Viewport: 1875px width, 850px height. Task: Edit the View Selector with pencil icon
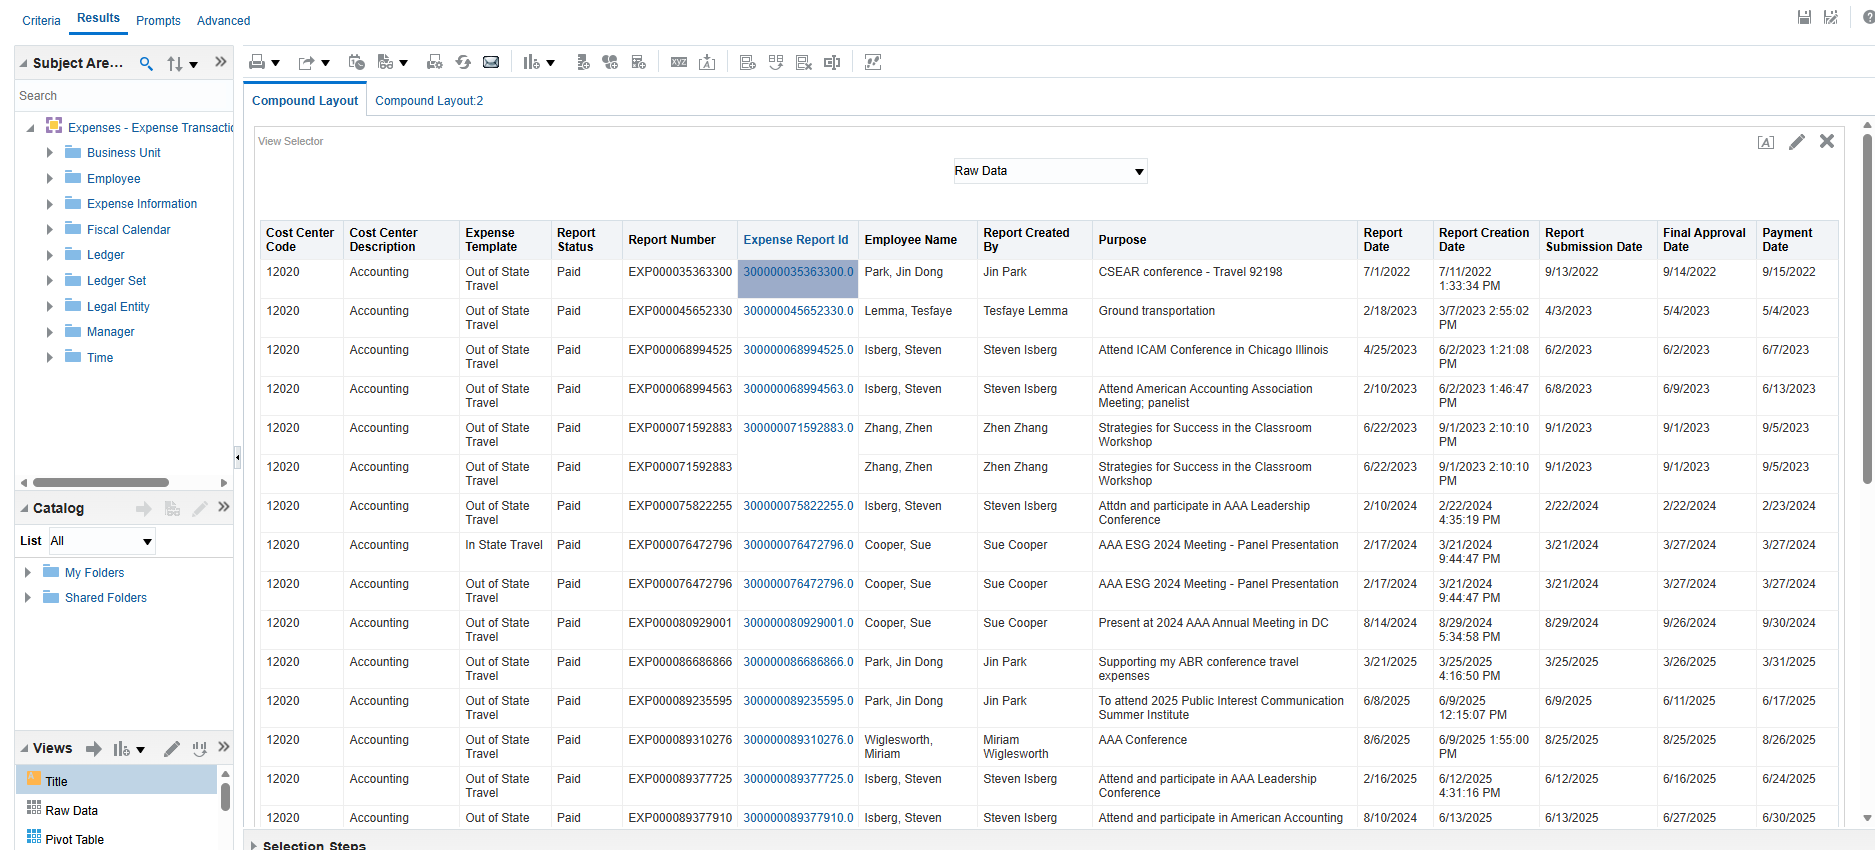tap(1797, 142)
